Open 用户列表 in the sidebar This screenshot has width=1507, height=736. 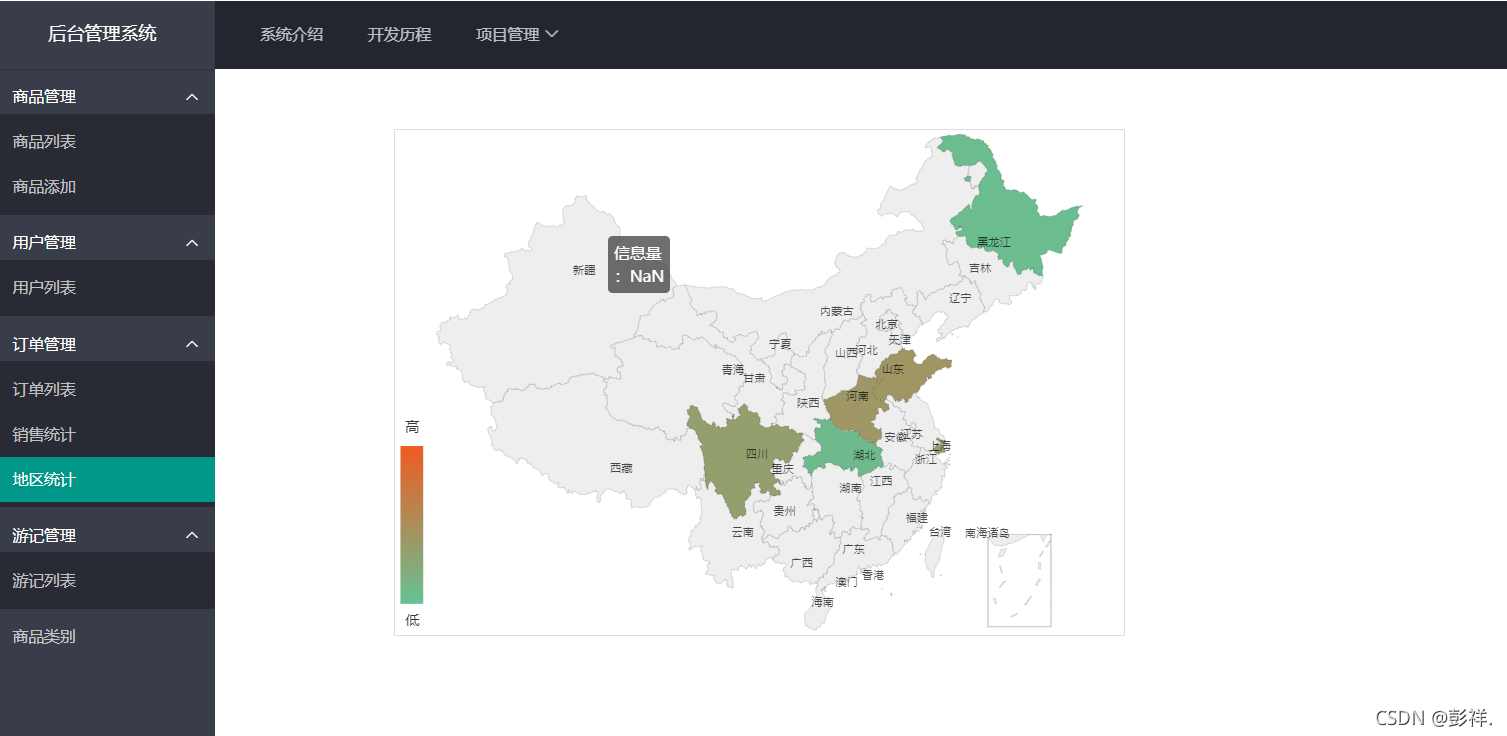pyautogui.click(x=107, y=288)
